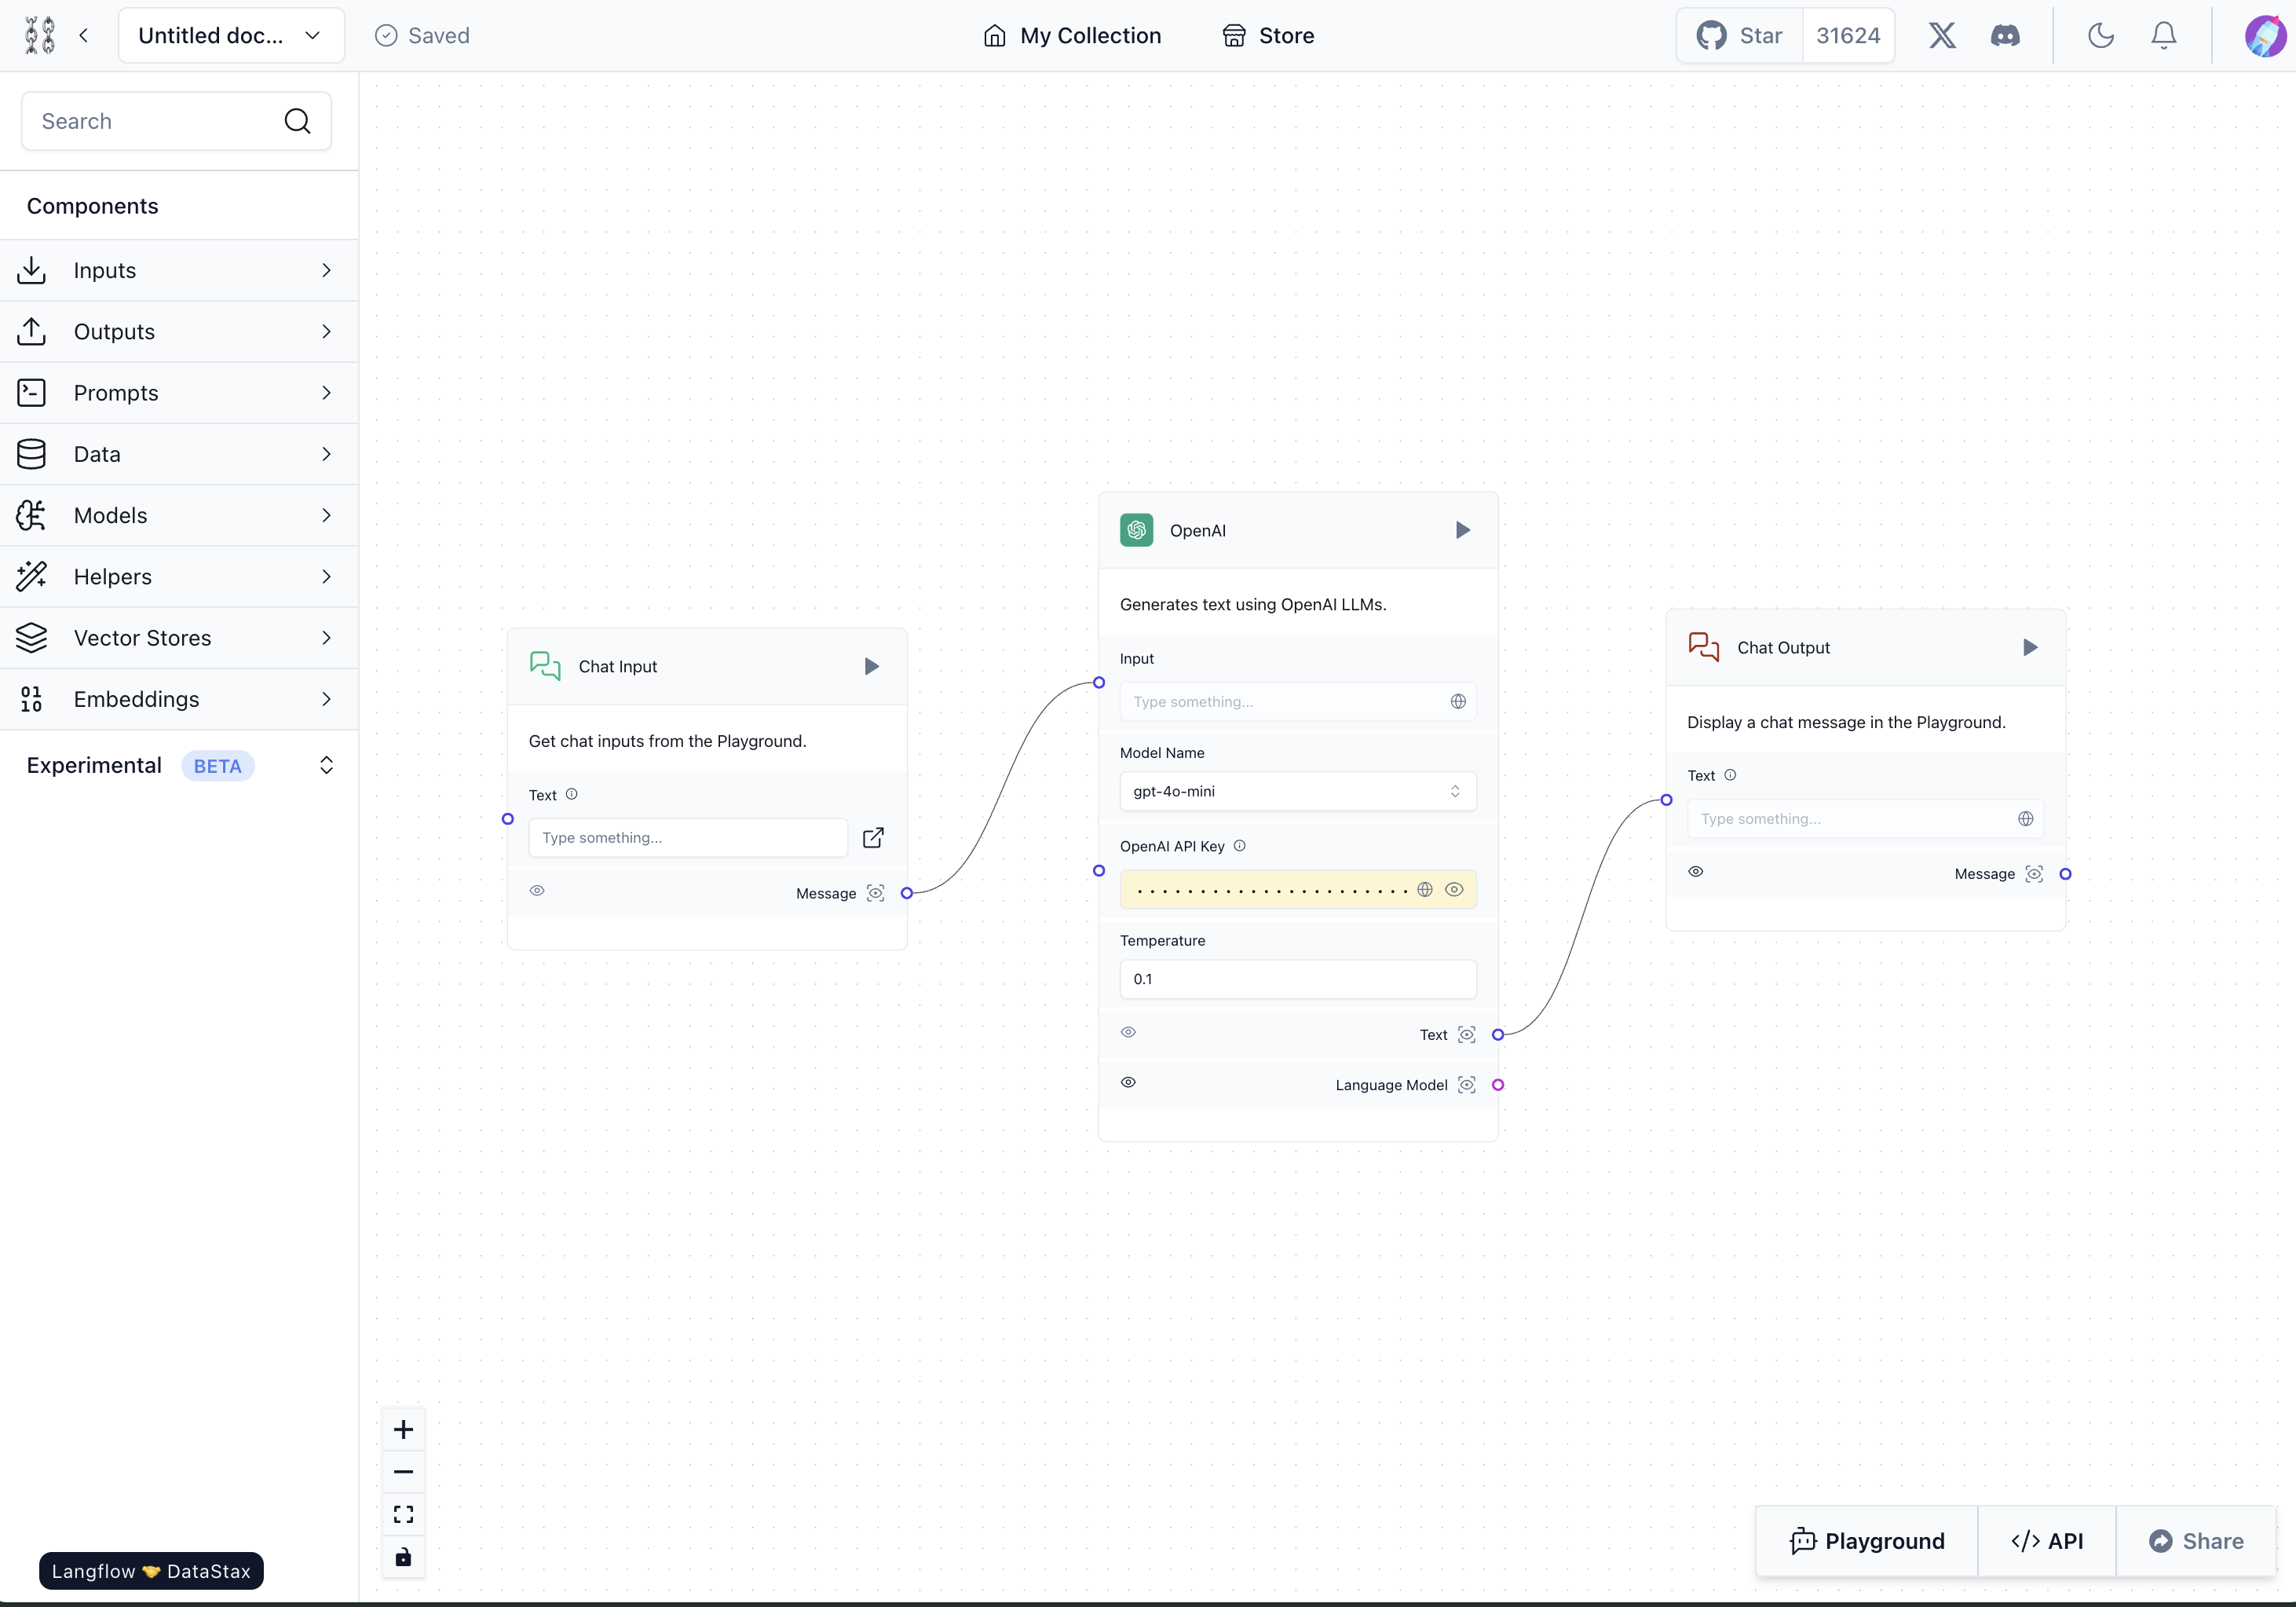Expand the Inputs category
The image size is (2296, 1607).
coord(179,270)
